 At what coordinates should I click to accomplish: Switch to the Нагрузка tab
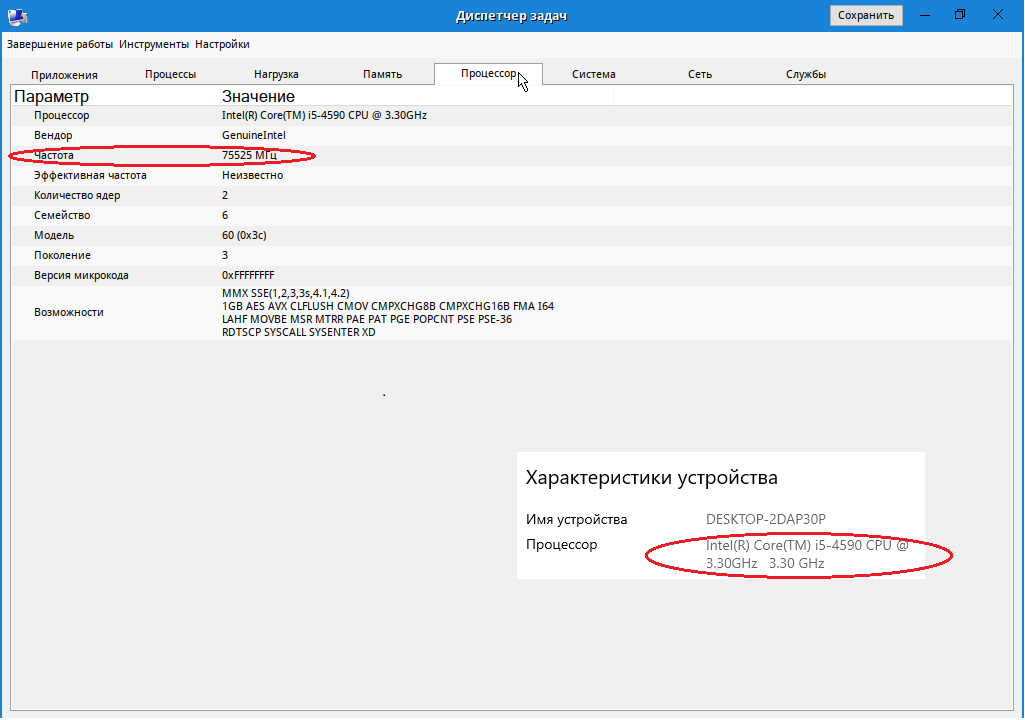(277, 75)
